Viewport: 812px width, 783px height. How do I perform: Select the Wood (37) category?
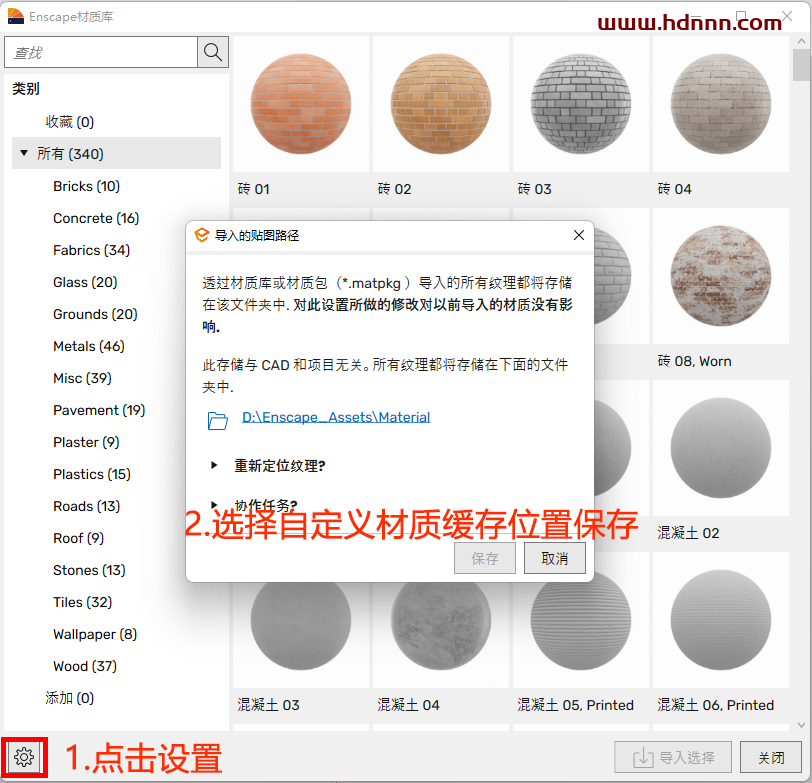point(85,666)
